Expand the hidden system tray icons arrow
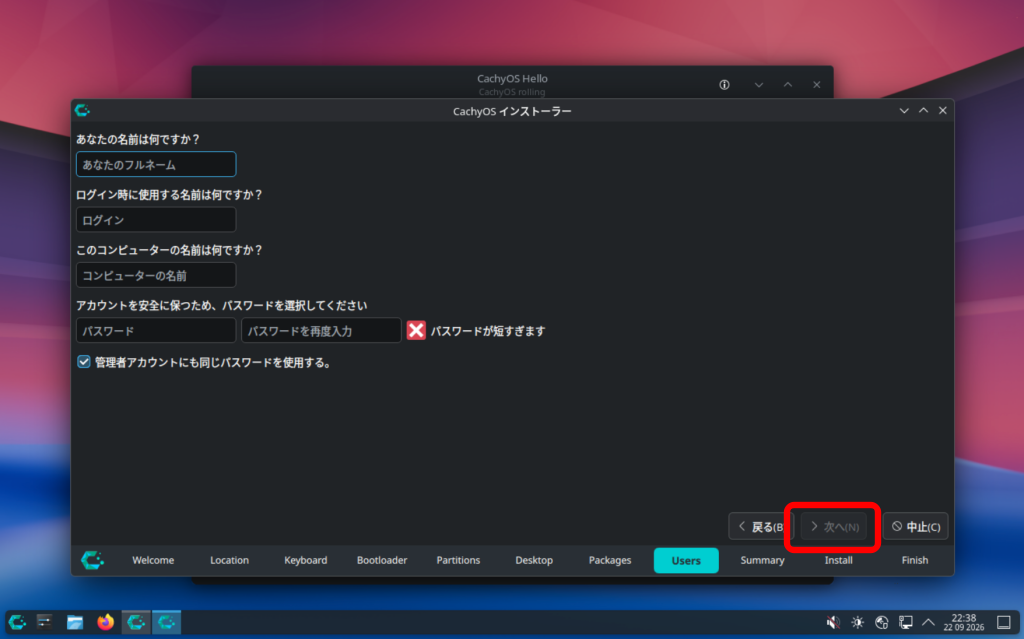This screenshot has width=1024, height=639. (928, 623)
